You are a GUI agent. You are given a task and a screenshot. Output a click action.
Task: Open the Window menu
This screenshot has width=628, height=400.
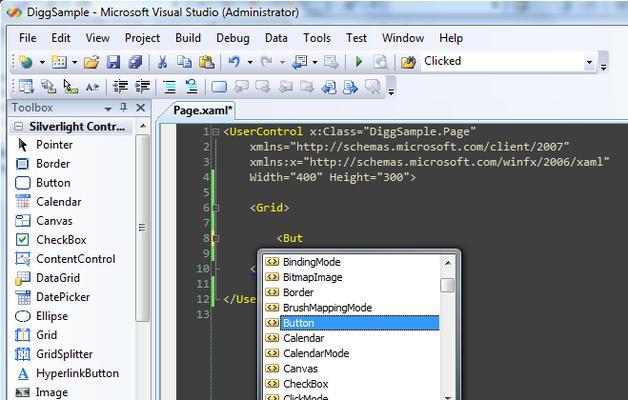pyautogui.click(x=403, y=38)
